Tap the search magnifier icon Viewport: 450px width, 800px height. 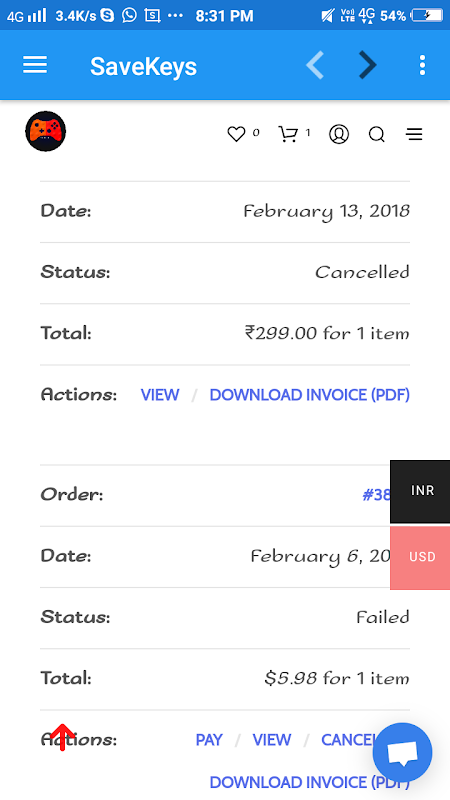point(377,135)
